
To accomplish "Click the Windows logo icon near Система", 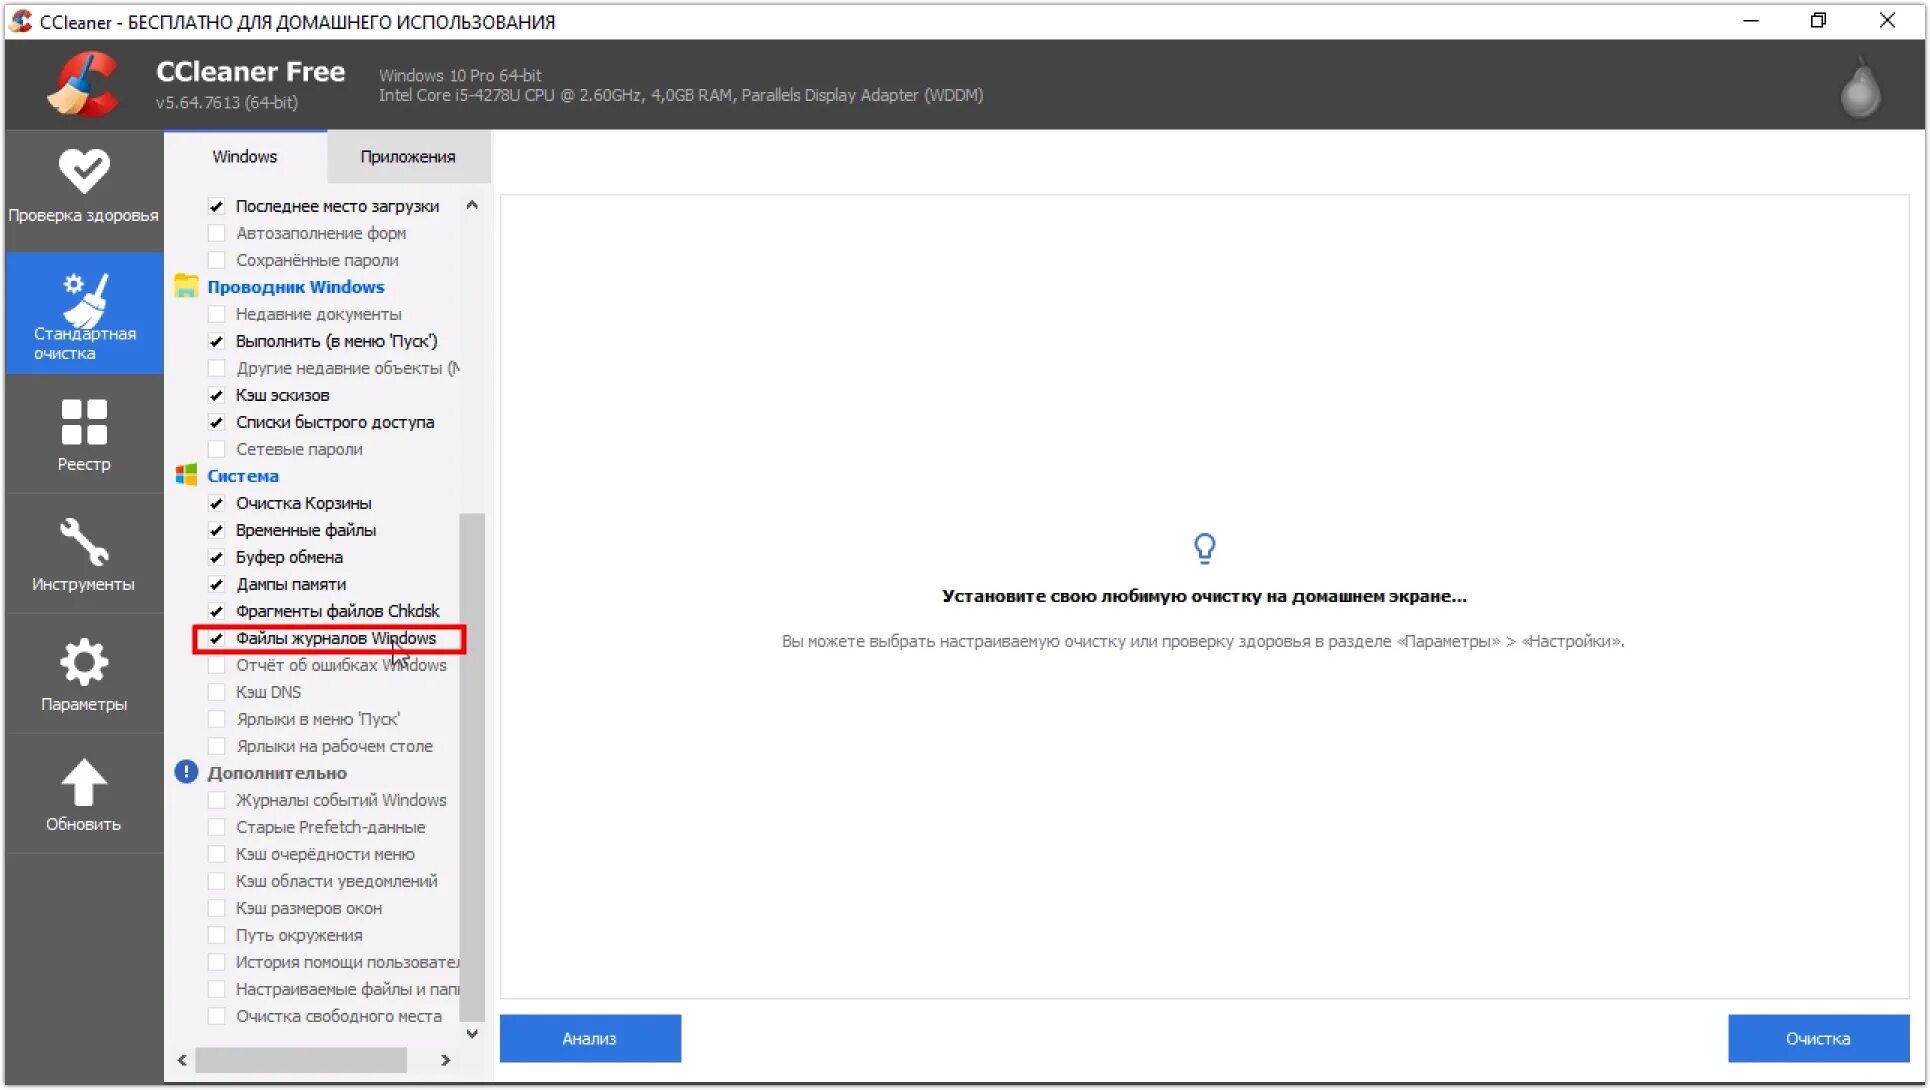I will pos(186,475).
